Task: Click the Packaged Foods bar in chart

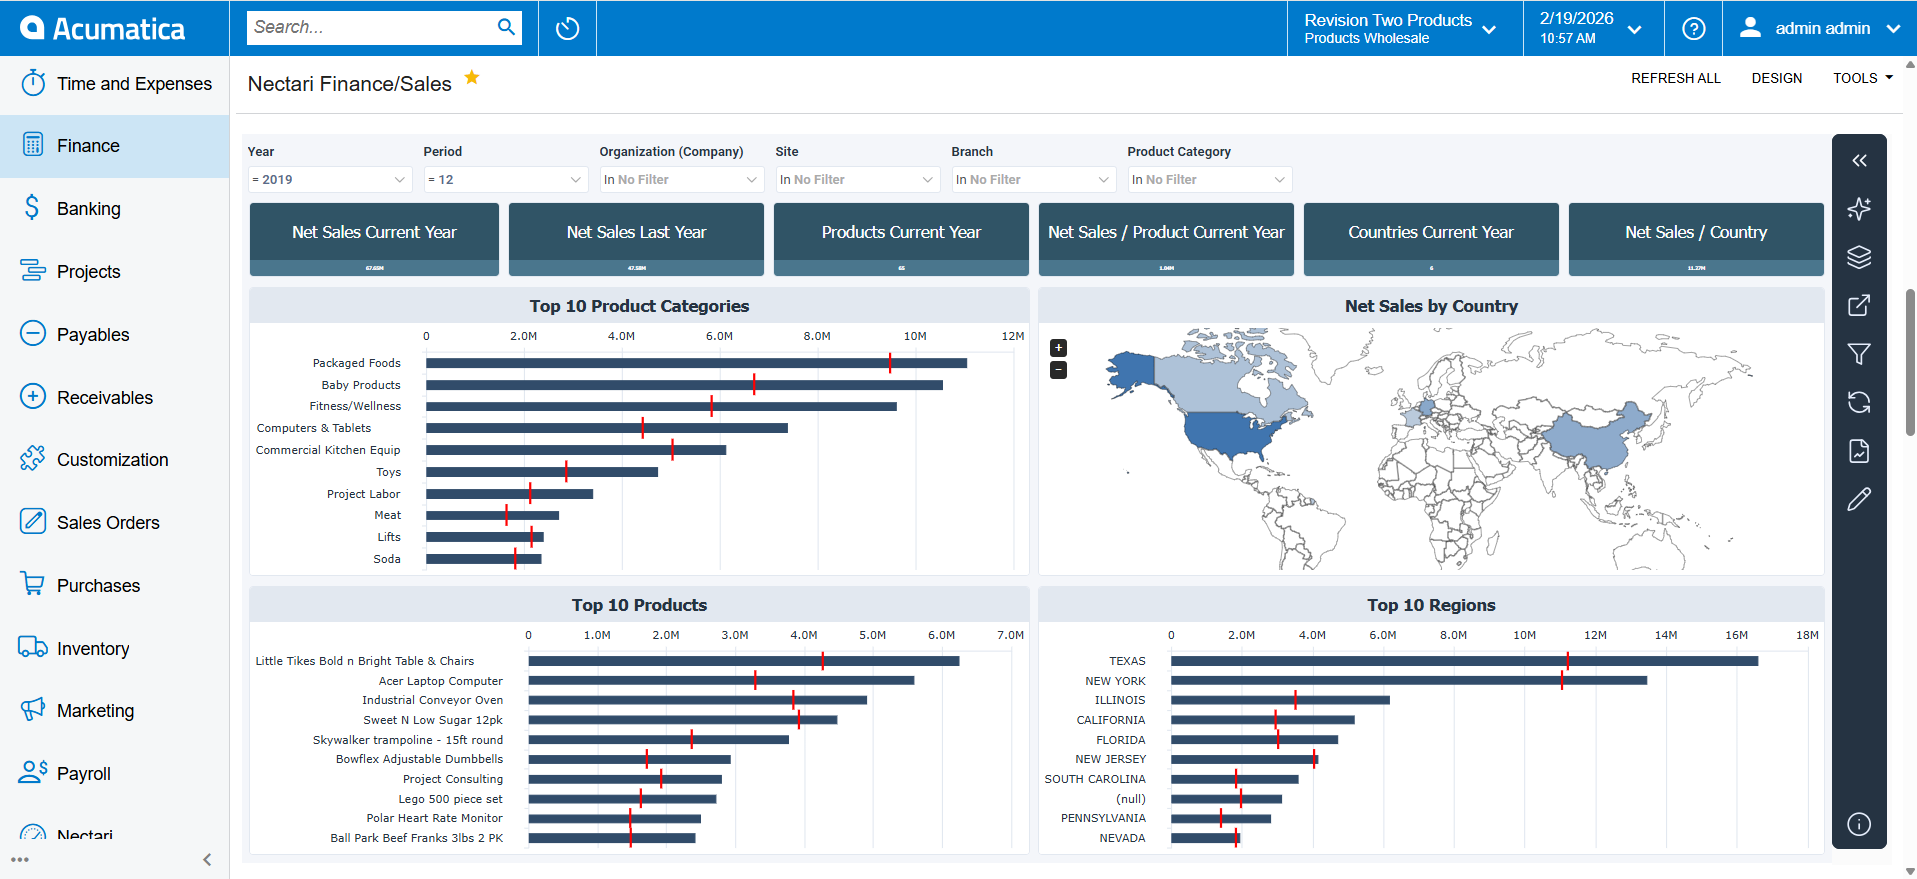Action: (x=696, y=363)
